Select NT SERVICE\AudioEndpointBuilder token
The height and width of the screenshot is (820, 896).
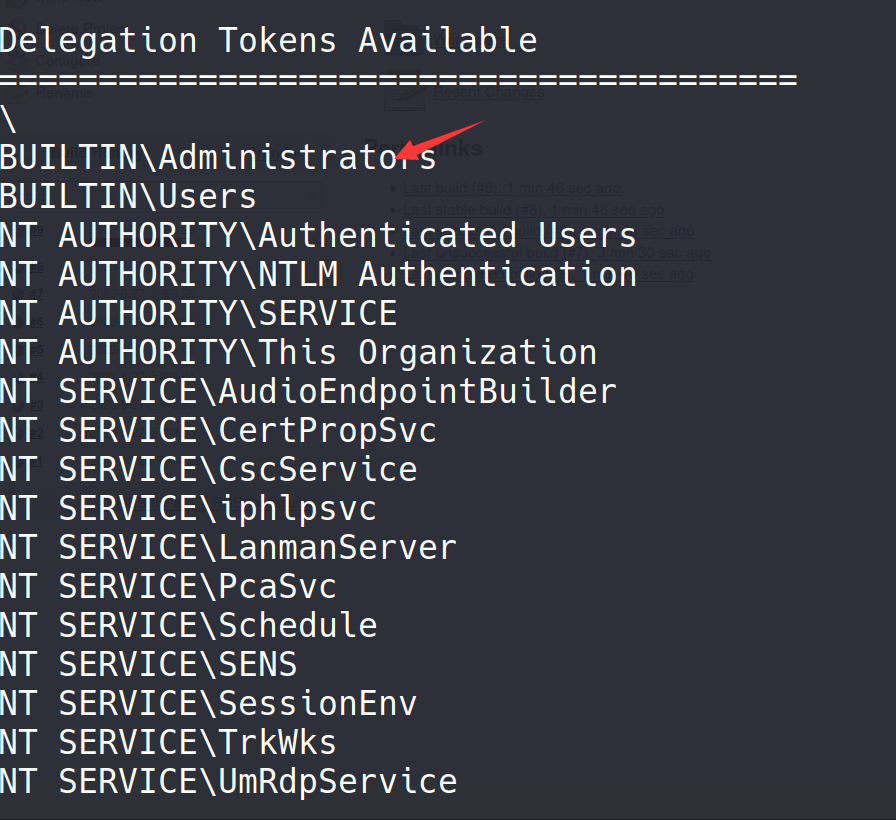point(308,392)
